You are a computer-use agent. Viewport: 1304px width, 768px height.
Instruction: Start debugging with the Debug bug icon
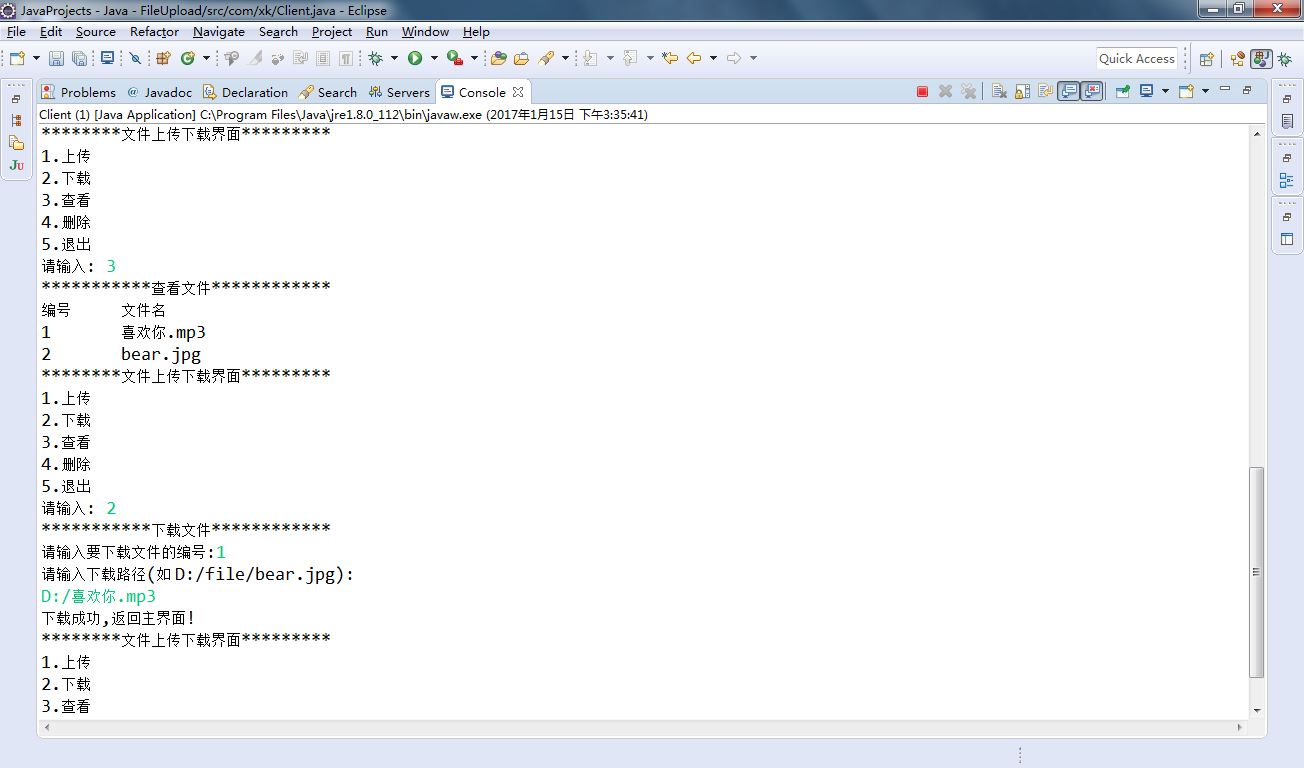pos(376,59)
